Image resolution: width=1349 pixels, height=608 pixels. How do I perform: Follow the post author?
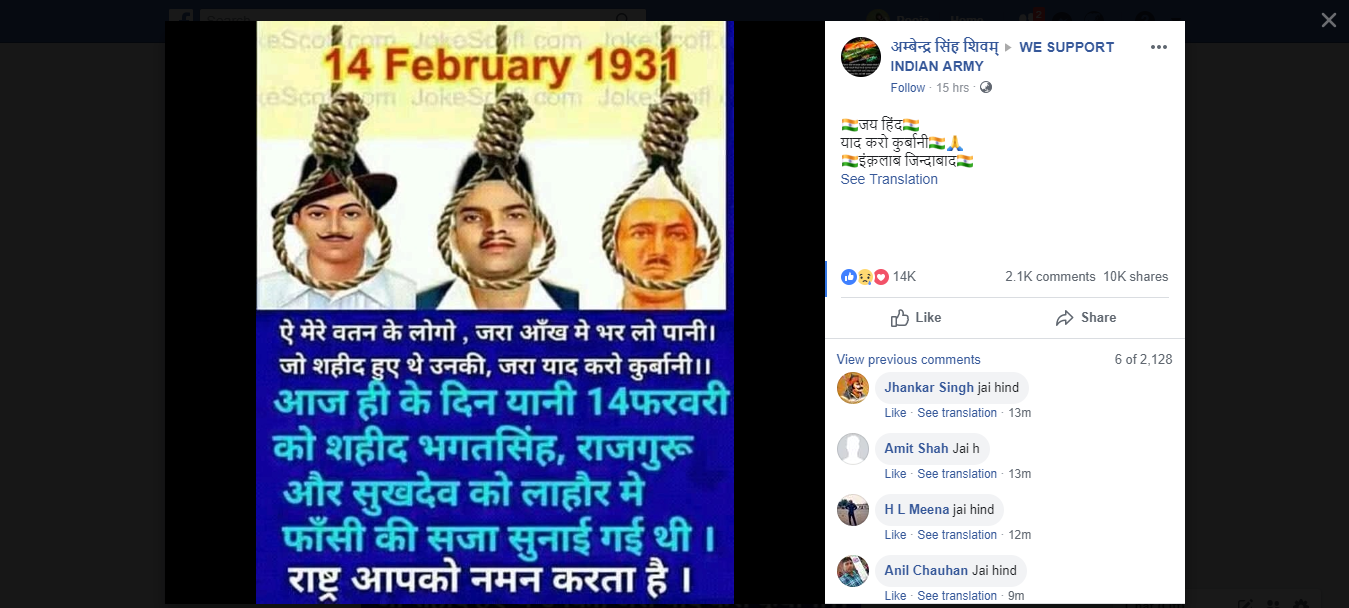(908, 88)
